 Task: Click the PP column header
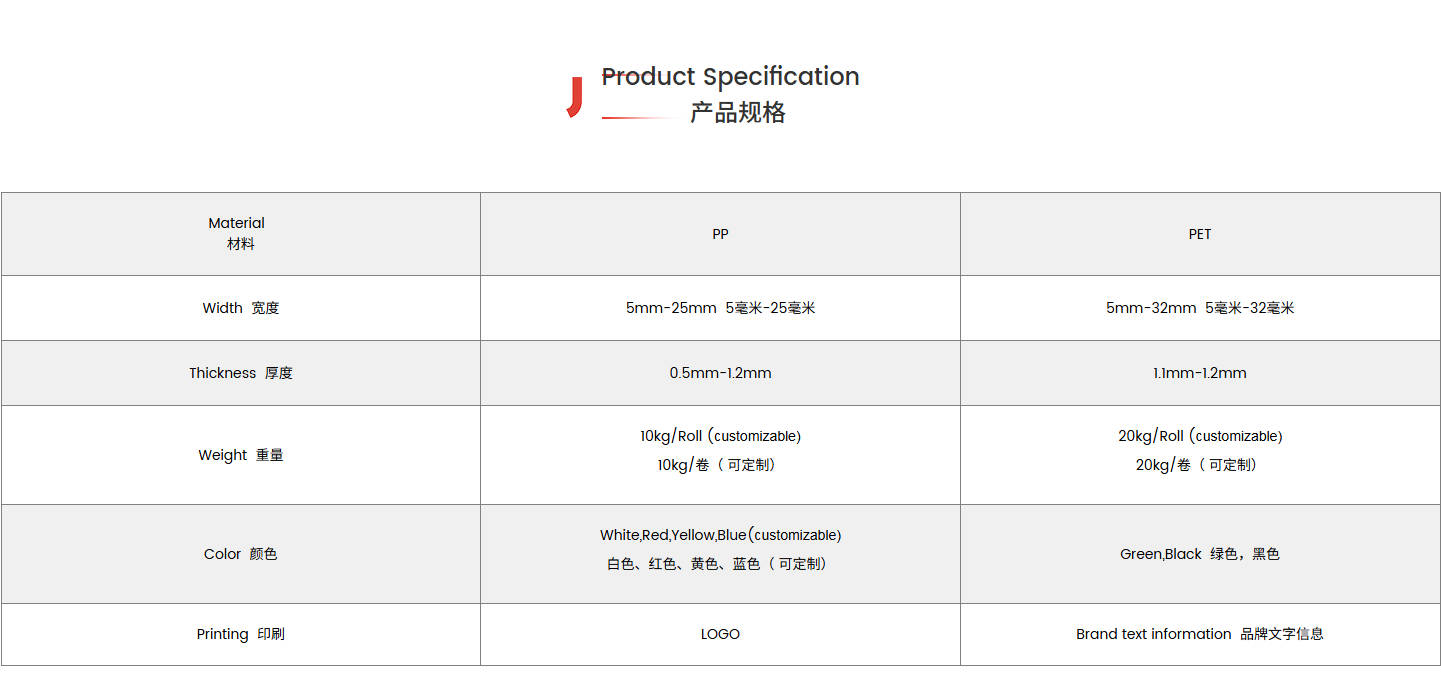pos(720,234)
